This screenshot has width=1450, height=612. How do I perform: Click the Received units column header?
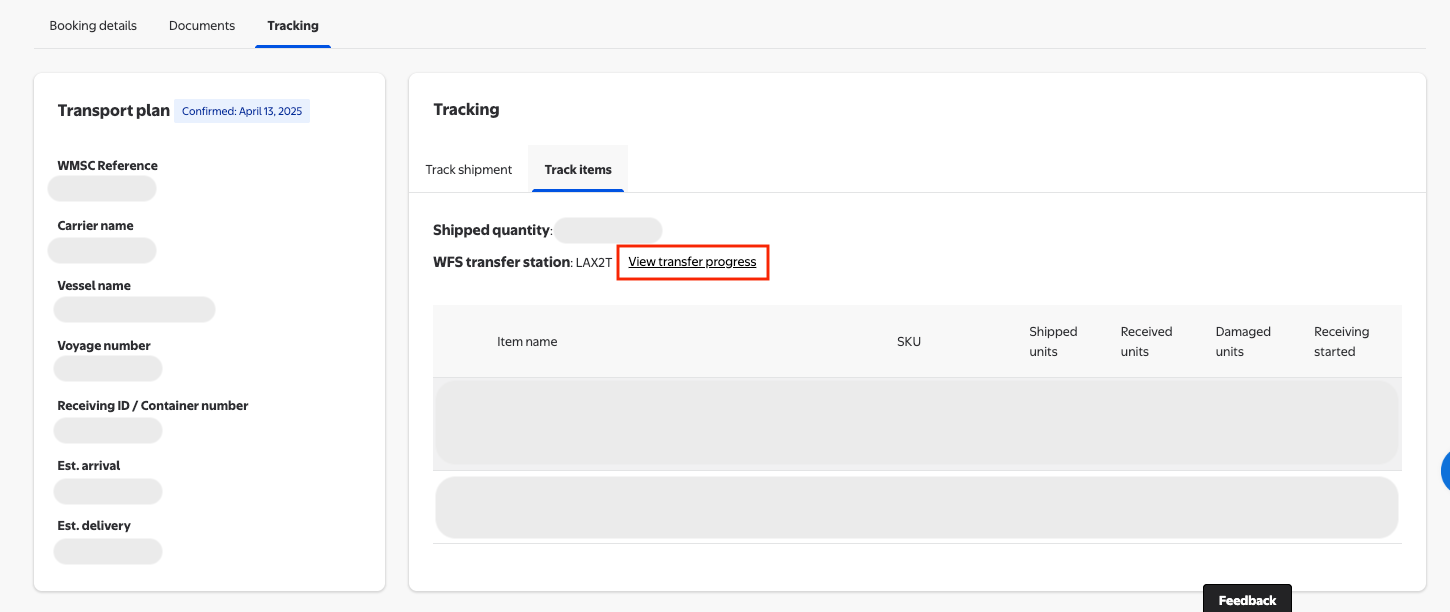[1146, 342]
